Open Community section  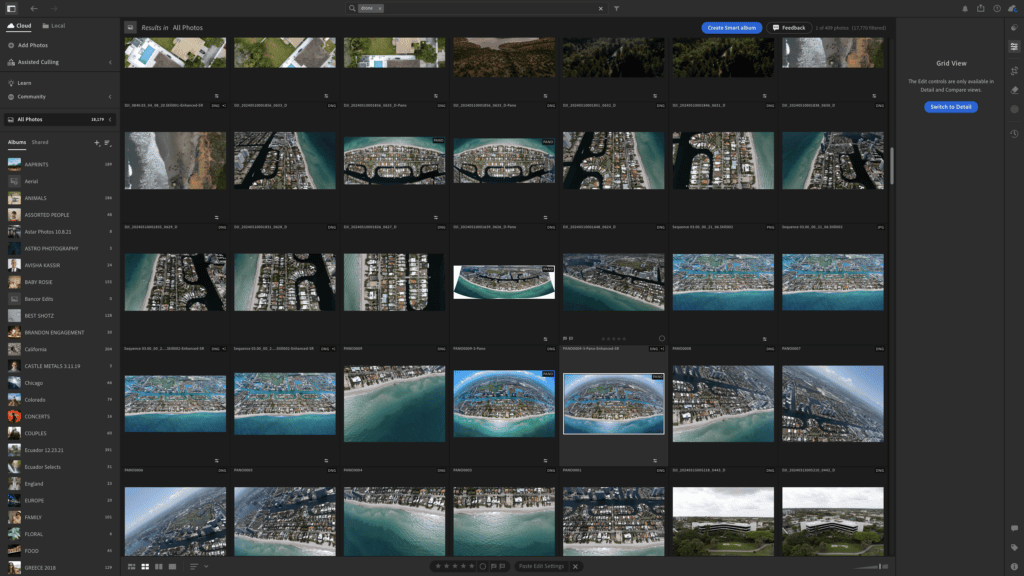tap(27, 97)
